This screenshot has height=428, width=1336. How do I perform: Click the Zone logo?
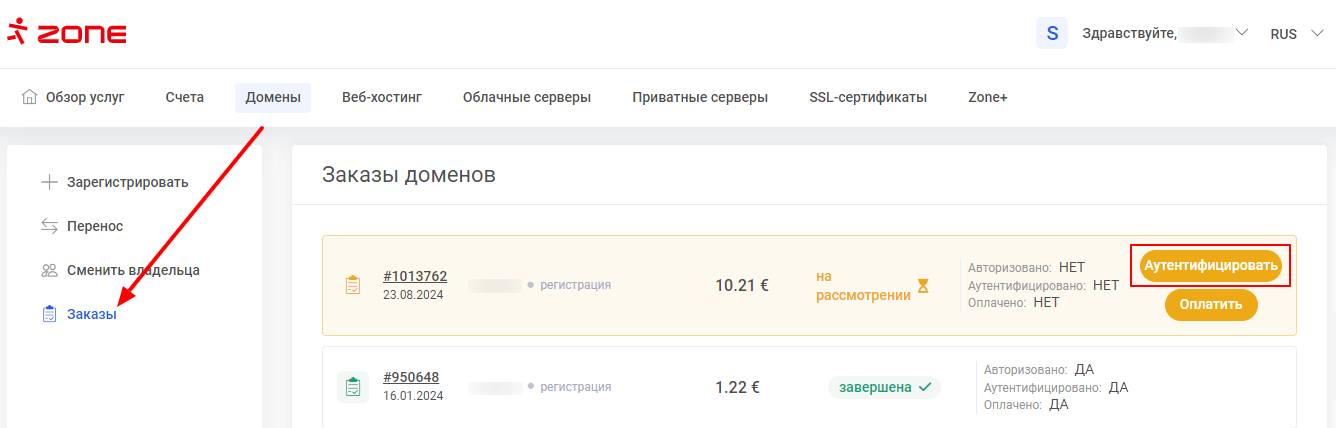click(67, 34)
